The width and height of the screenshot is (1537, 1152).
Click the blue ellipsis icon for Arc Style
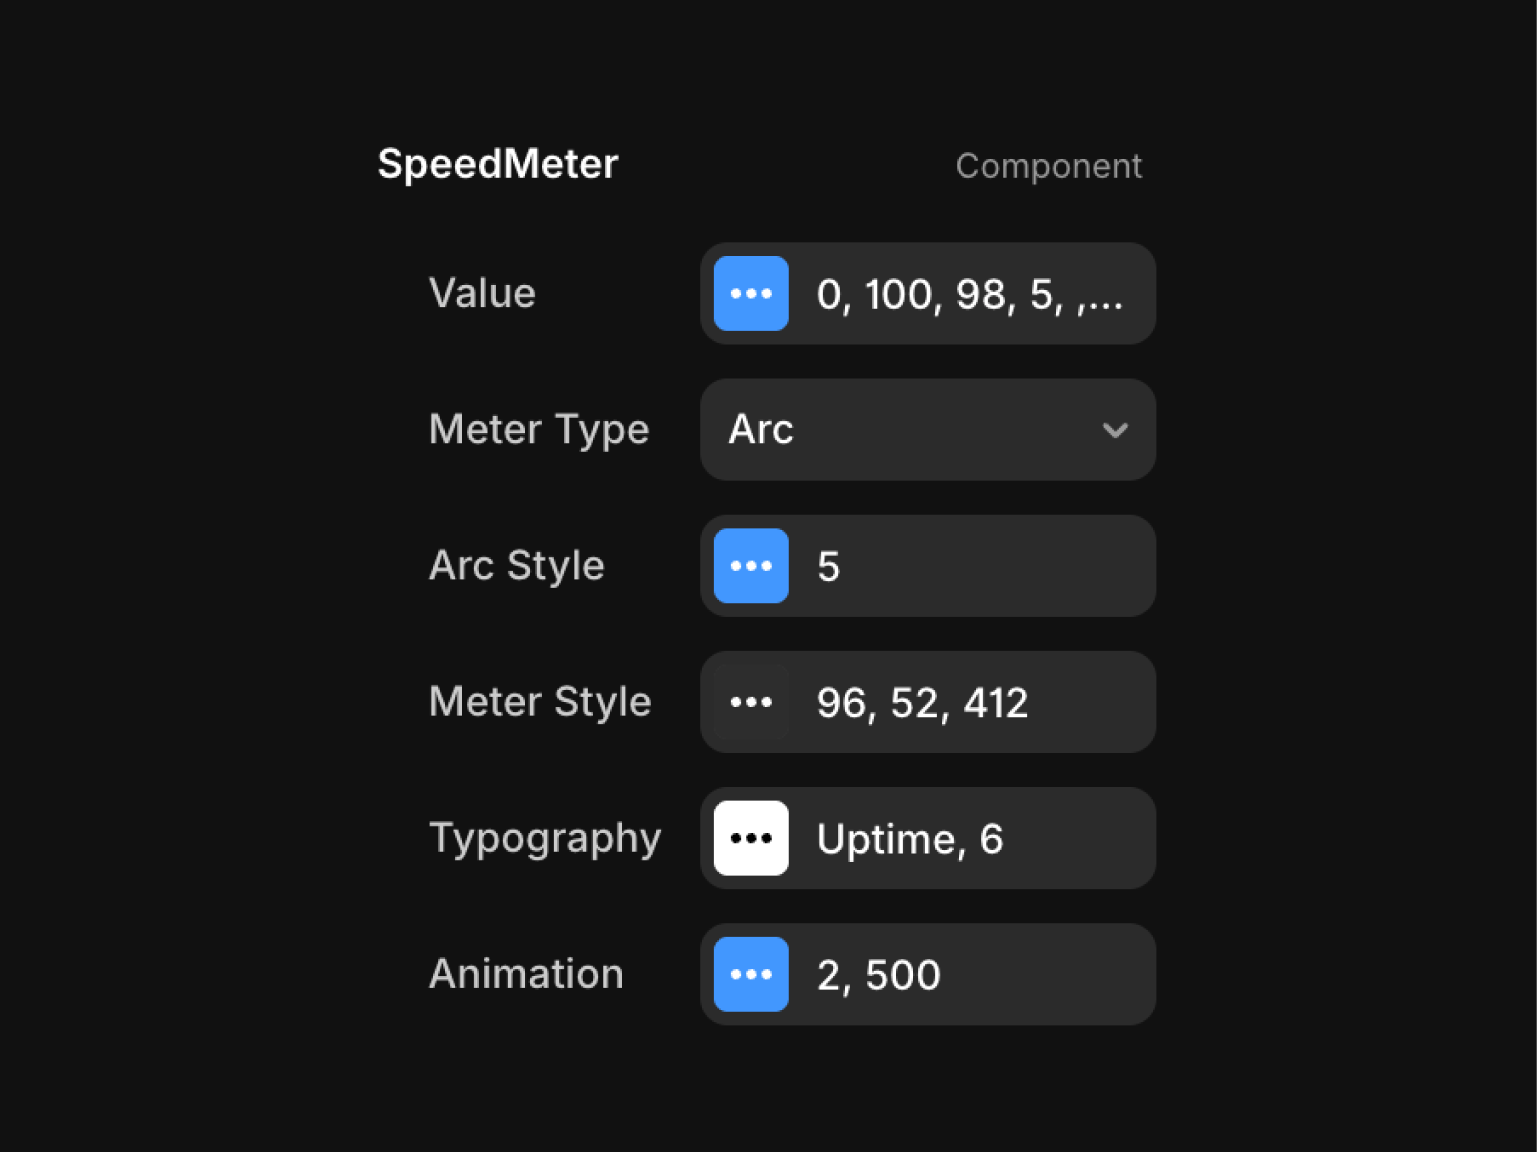point(751,566)
